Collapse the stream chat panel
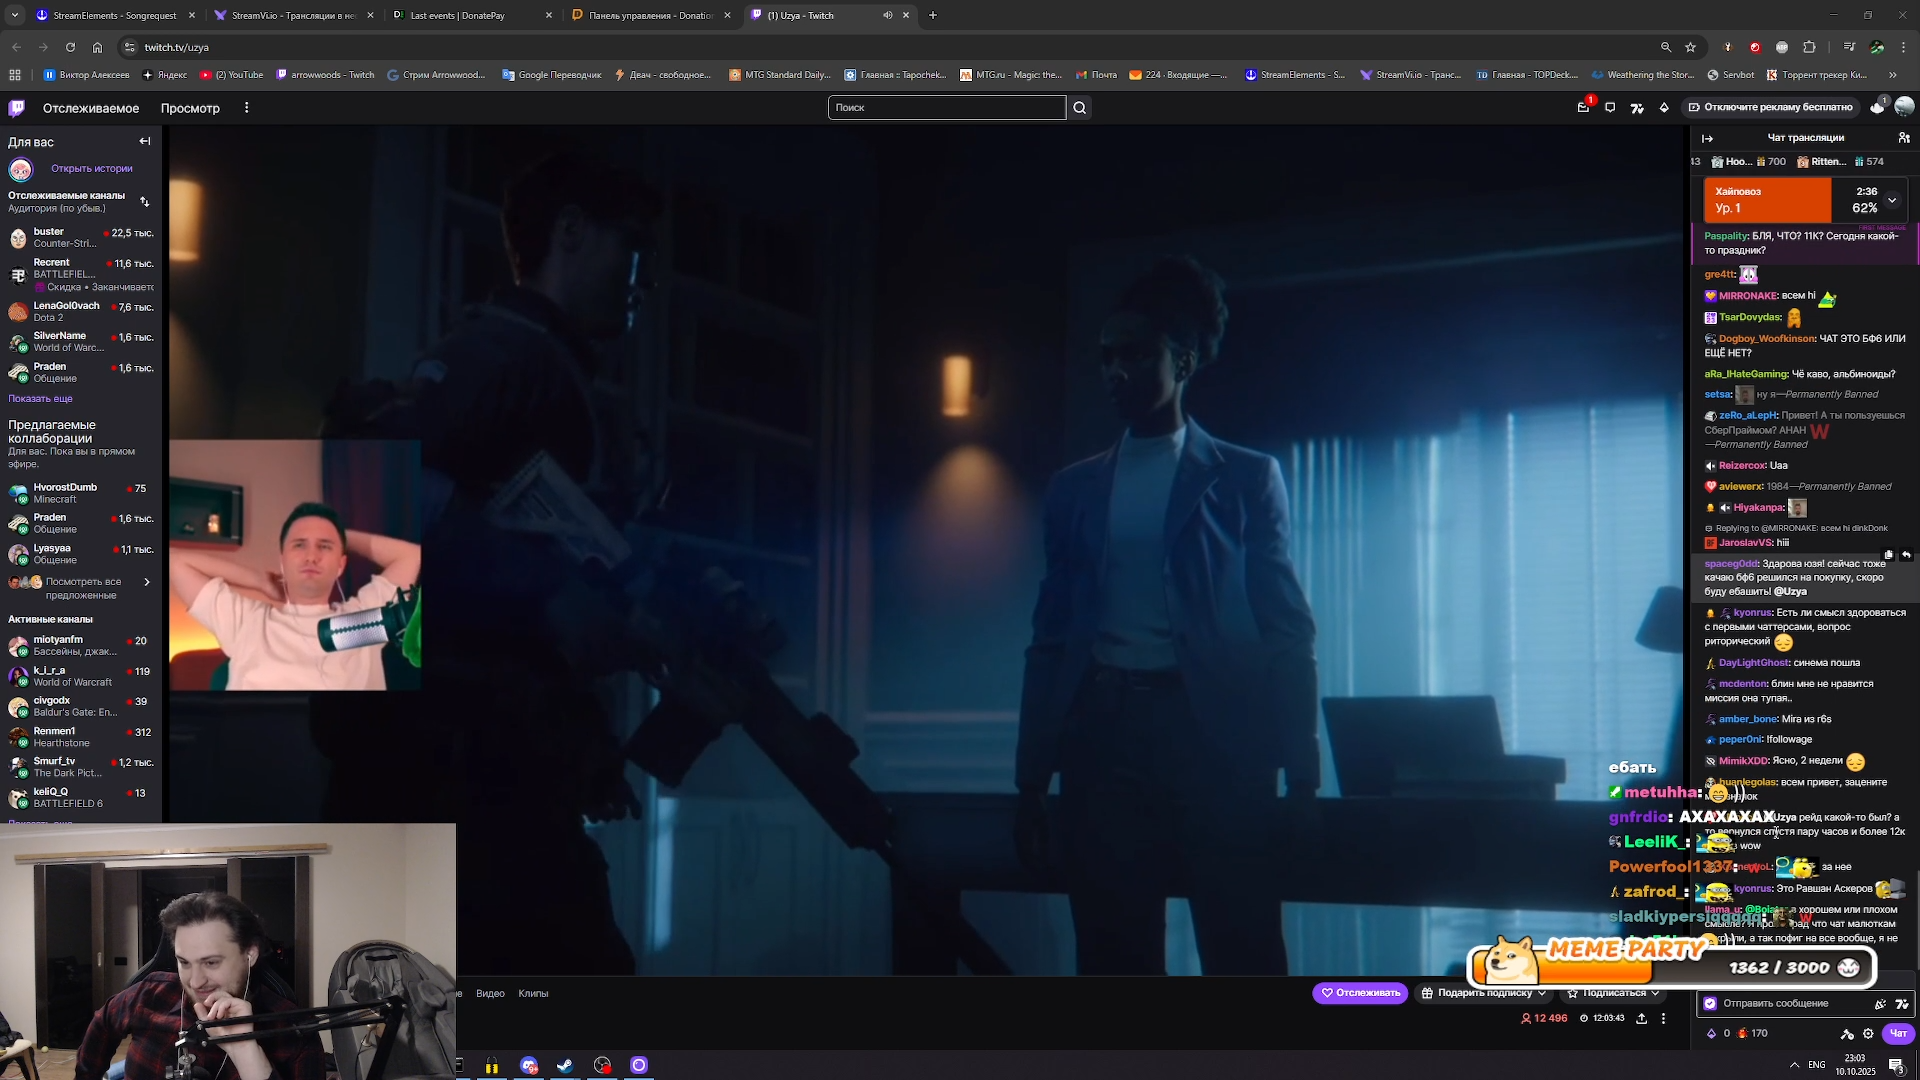 tap(1708, 138)
